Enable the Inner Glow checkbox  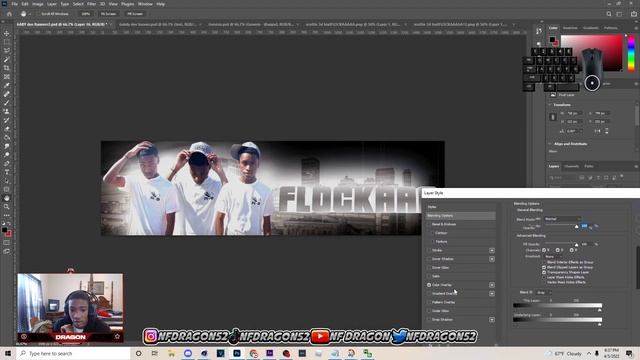coord(429,267)
